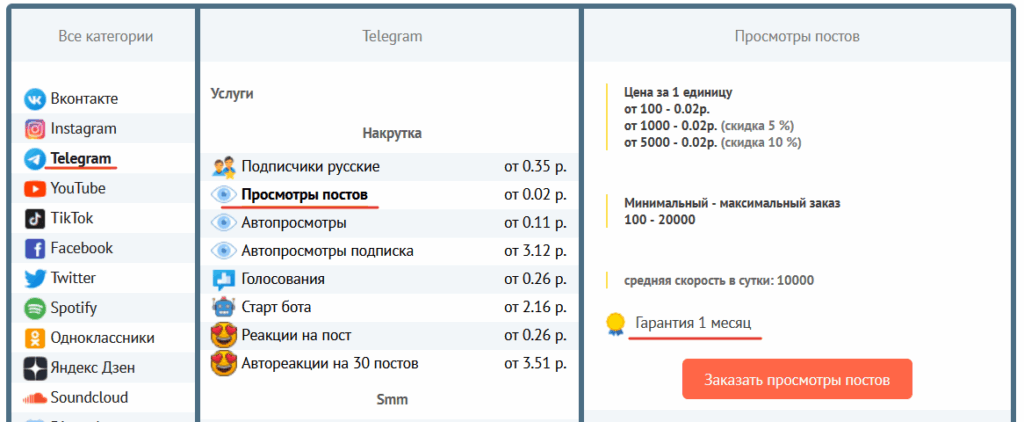Open the Яндекс Дзен category
1024x422 pixels.
coord(92,368)
